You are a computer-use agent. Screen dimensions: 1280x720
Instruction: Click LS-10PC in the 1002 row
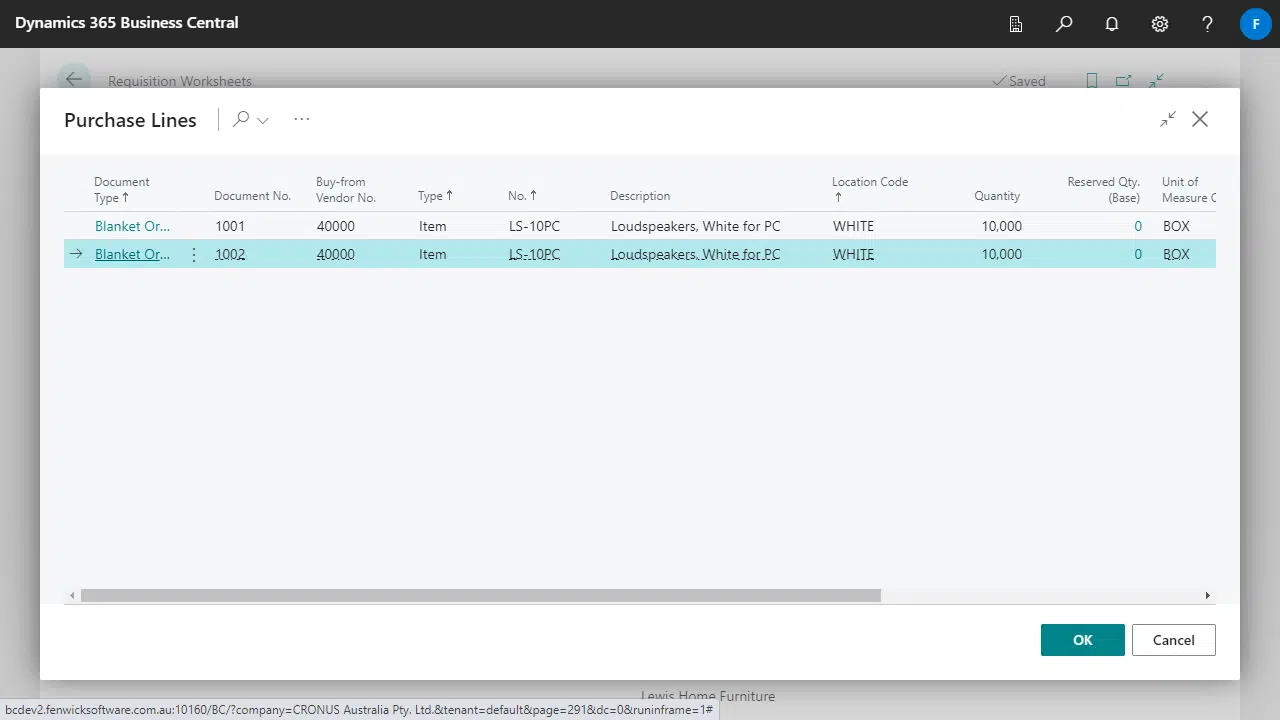534,254
